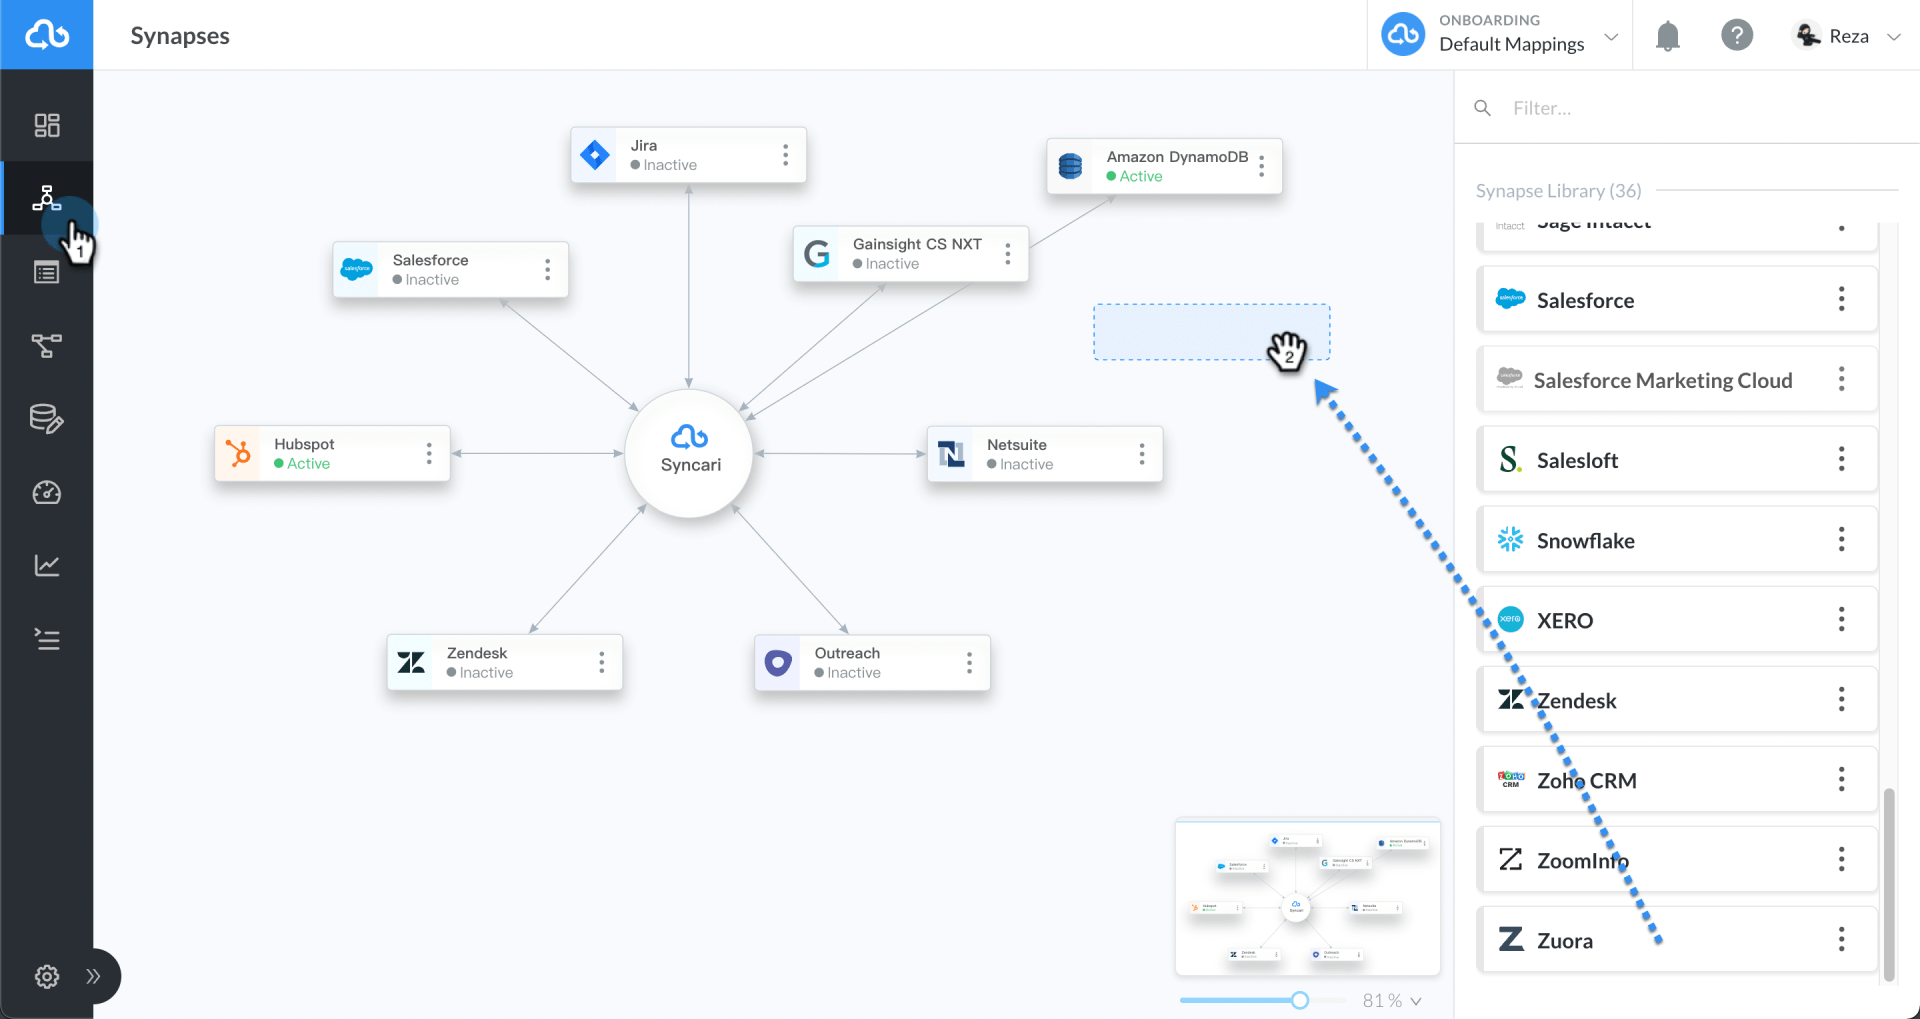Select Zuora in the Synapse Library
This screenshot has width=1920, height=1019.
click(1677, 940)
